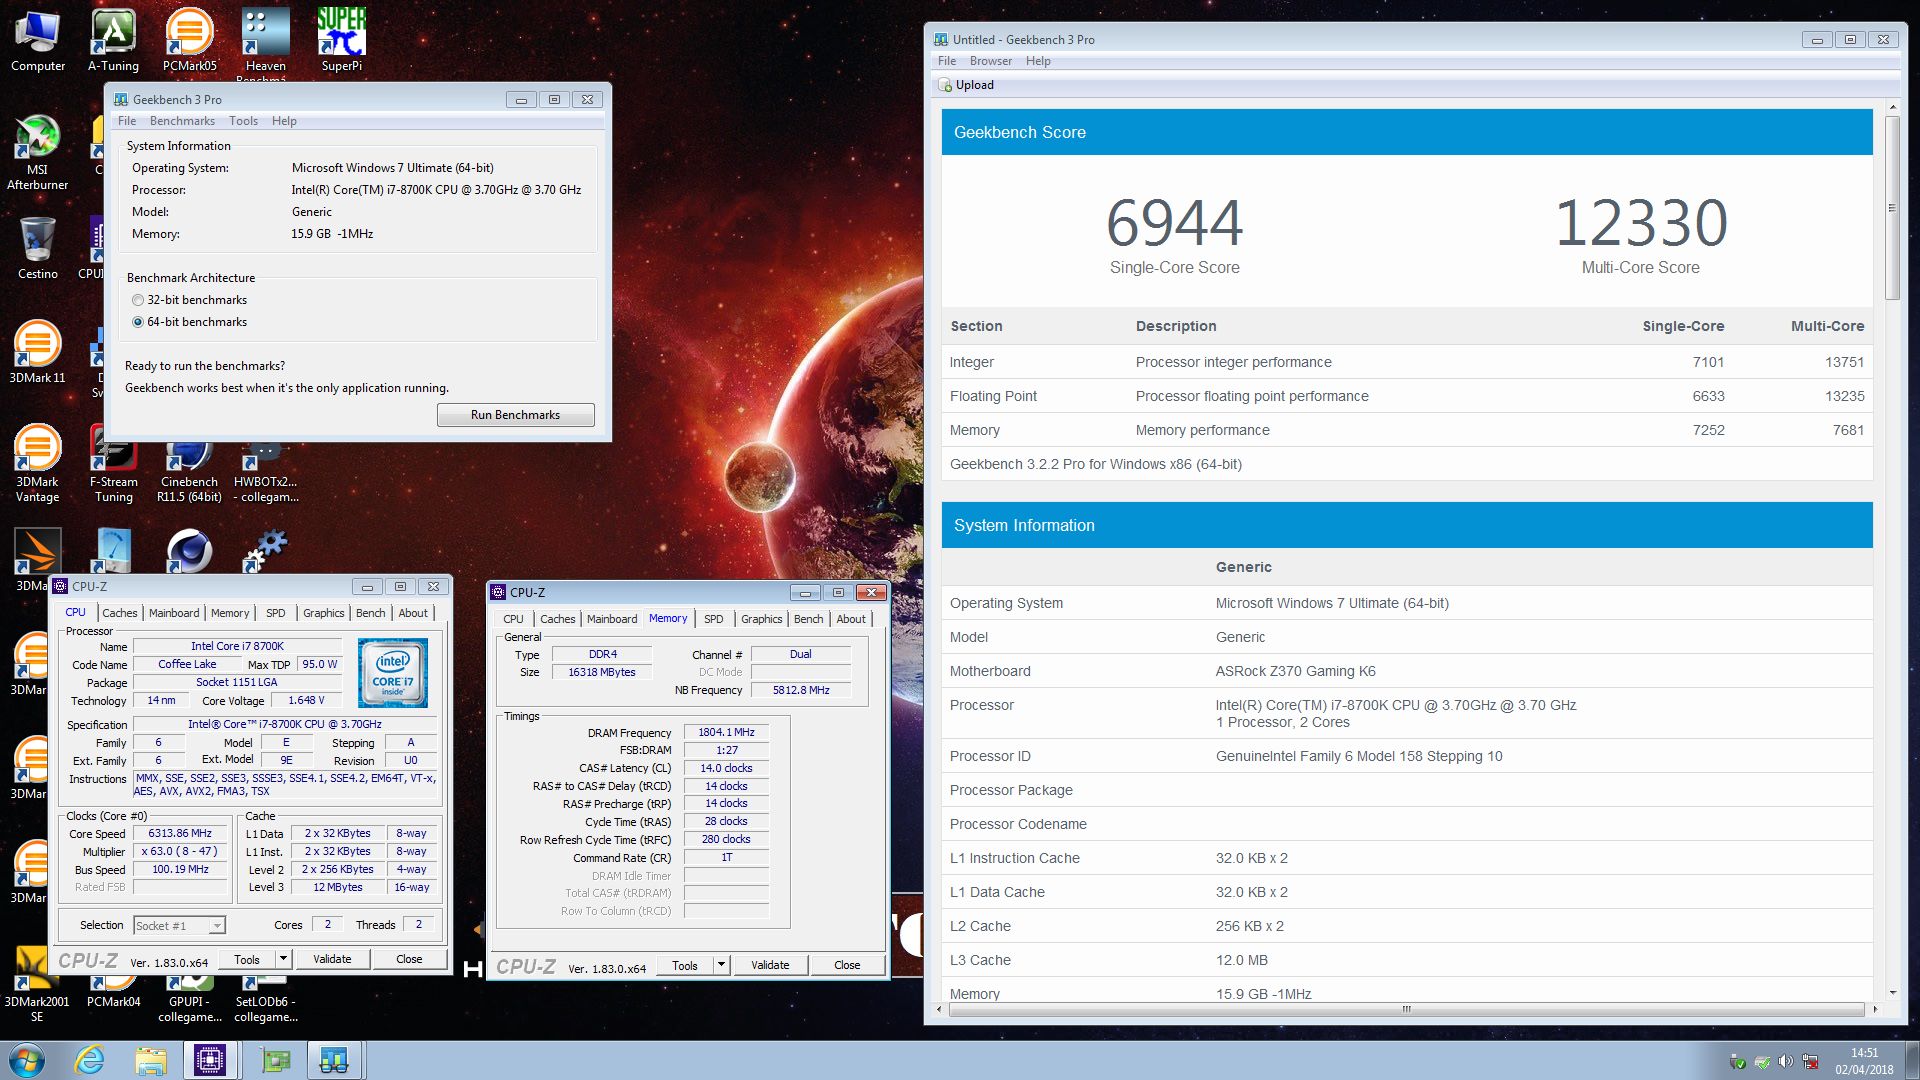Click Core Voltage value 1.648 V
This screenshot has height=1080, width=1920.
(306, 700)
